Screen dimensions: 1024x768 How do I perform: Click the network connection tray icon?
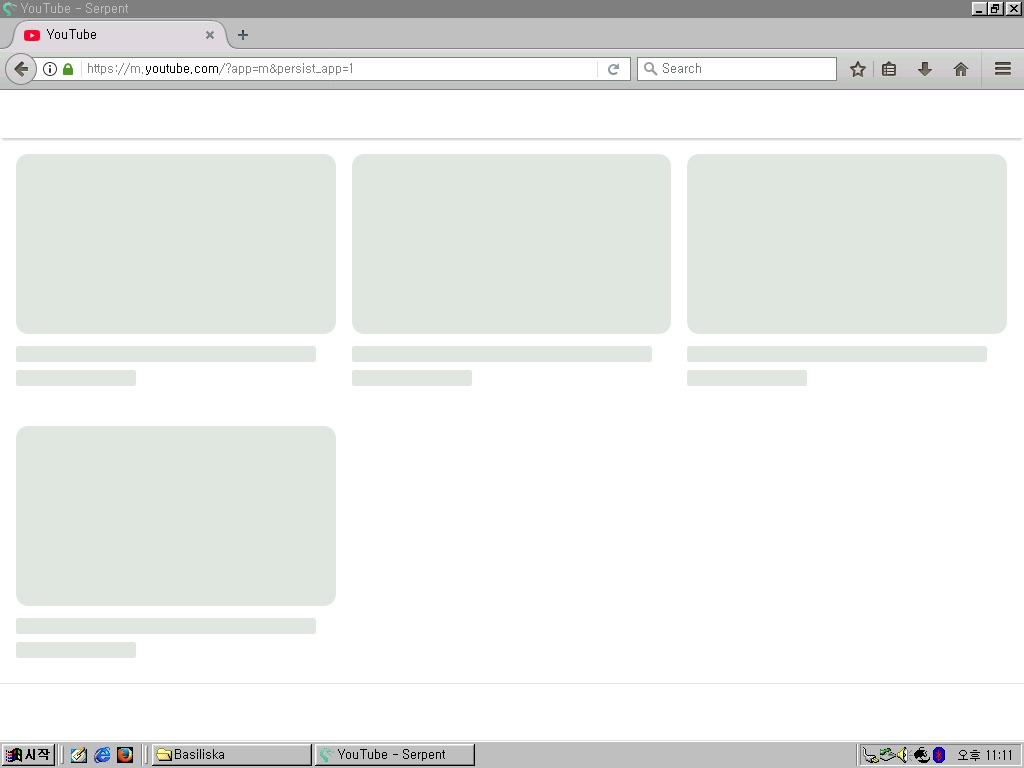point(869,756)
